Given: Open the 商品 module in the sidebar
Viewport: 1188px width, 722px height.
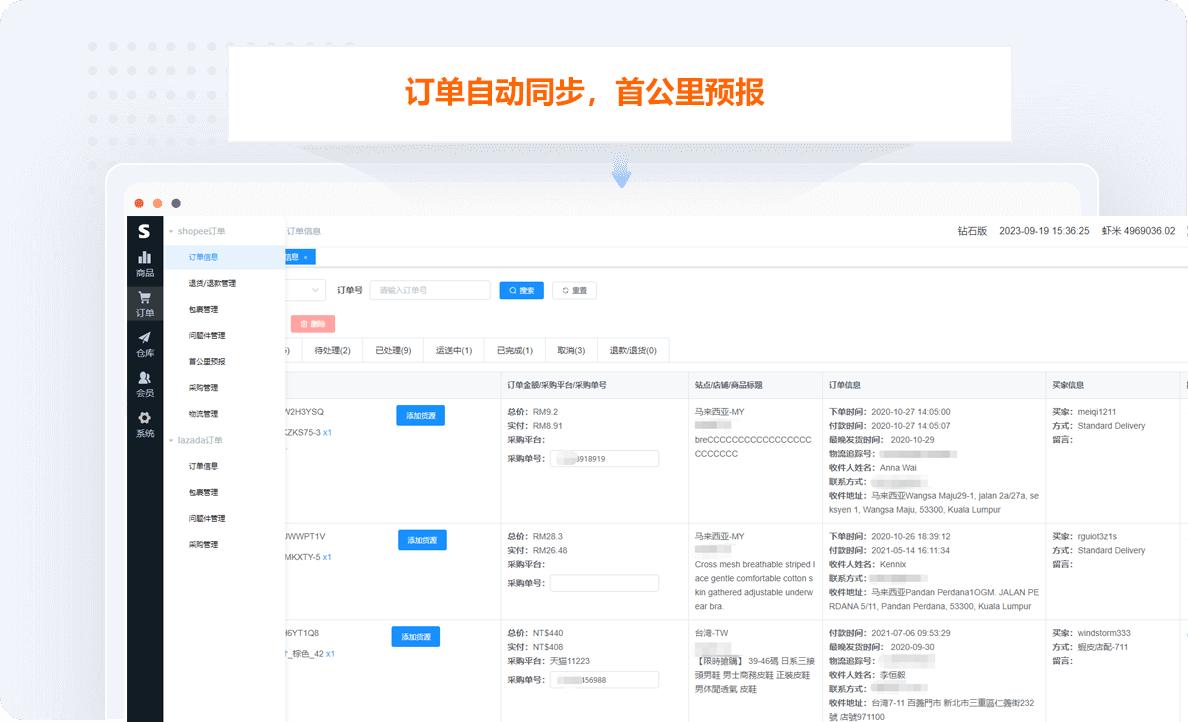Looking at the screenshot, I should coord(144,265).
